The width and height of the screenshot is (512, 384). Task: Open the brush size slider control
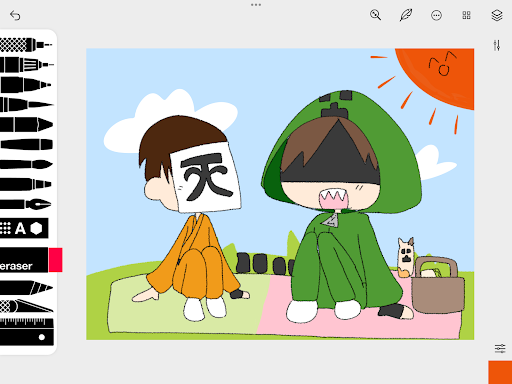(x=497, y=45)
